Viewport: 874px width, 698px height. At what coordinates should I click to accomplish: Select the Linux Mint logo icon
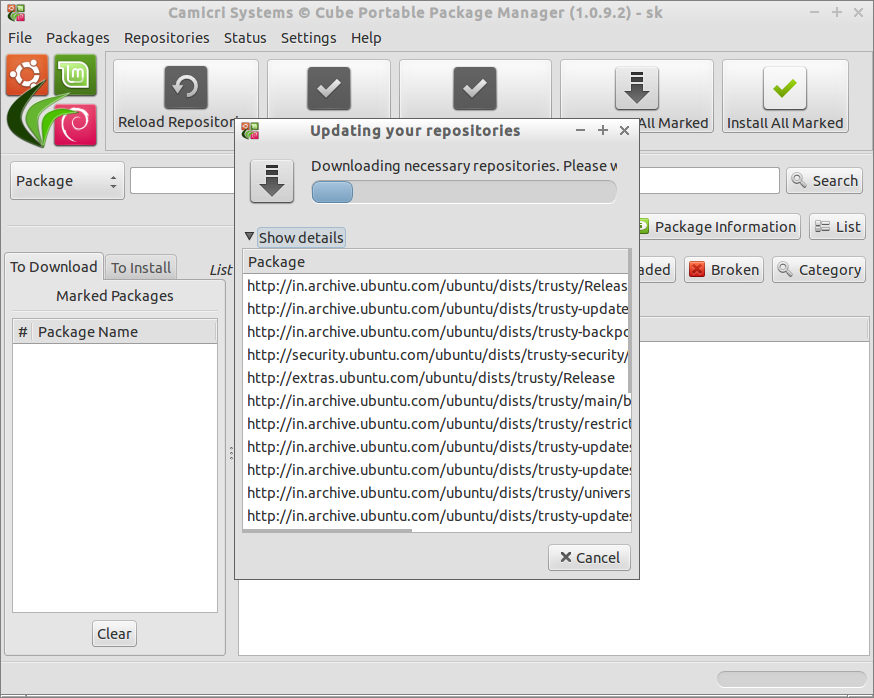(x=75, y=75)
